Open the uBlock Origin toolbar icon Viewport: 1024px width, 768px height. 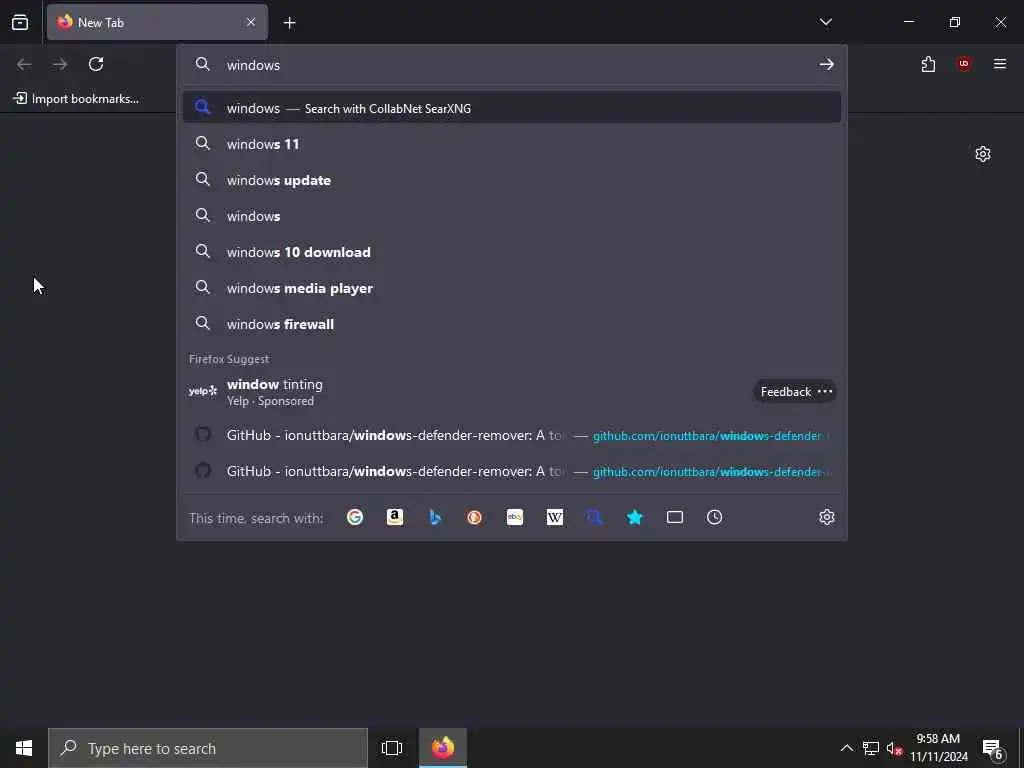click(964, 64)
